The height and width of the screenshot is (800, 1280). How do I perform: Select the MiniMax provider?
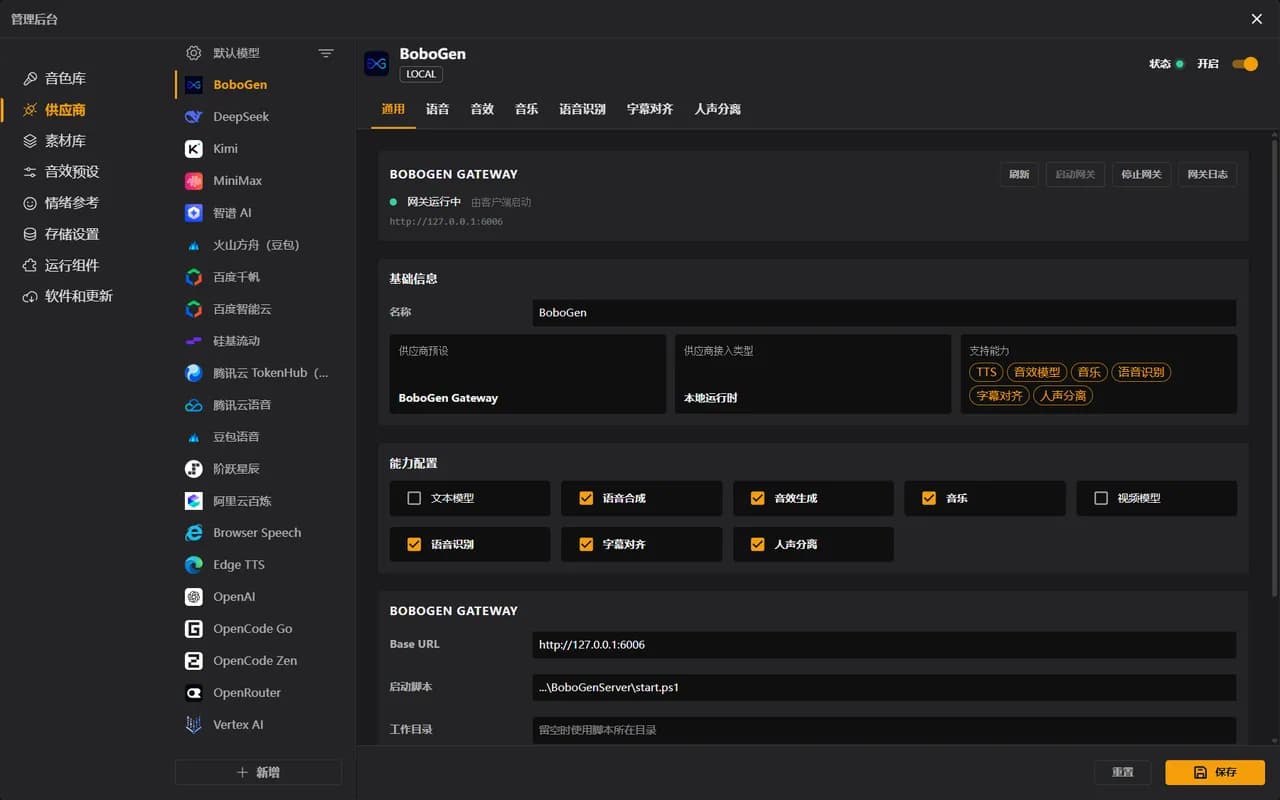point(258,181)
